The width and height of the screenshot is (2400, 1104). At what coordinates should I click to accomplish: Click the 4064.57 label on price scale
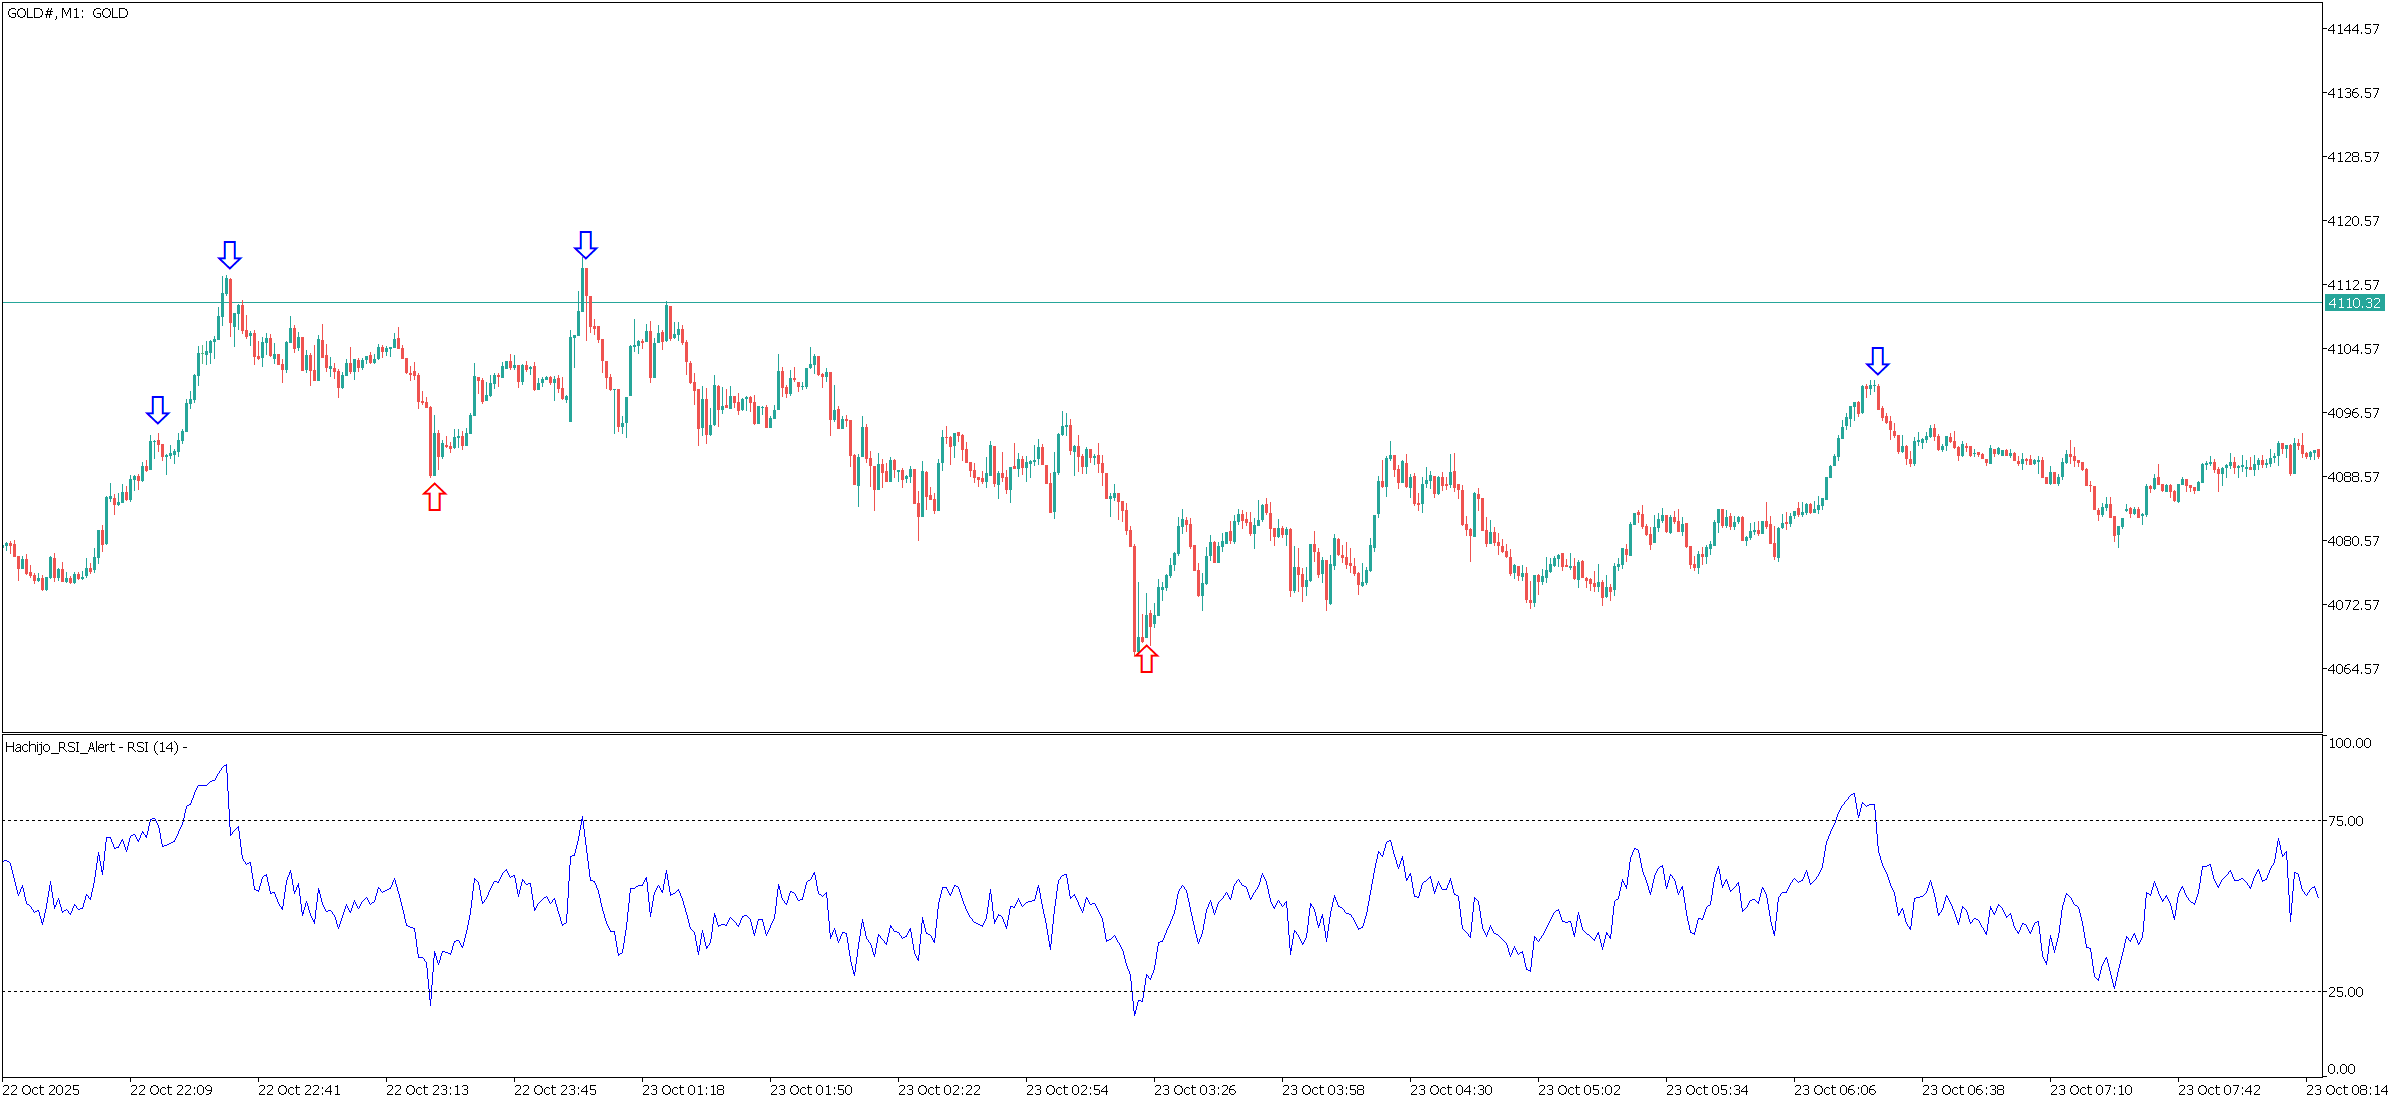tap(2352, 669)
